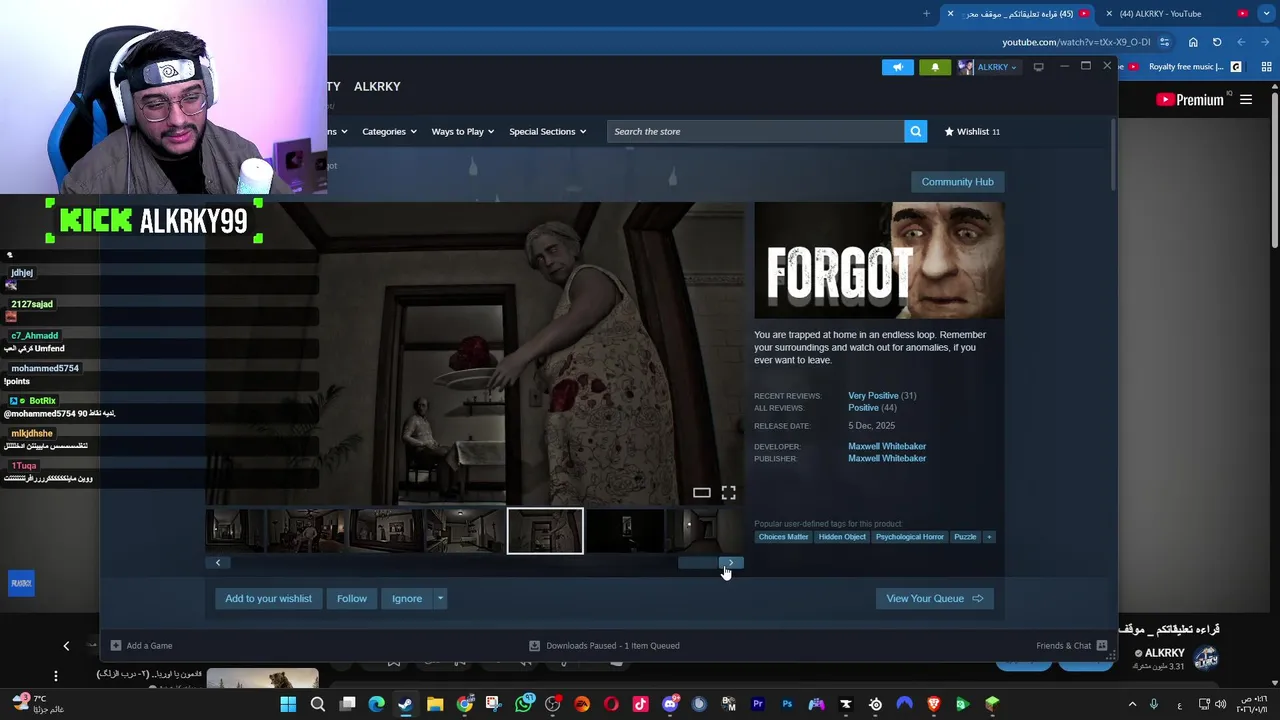The image size is (1280, 720).
Task: Reload the browser page
Action: coord(1217,42)
